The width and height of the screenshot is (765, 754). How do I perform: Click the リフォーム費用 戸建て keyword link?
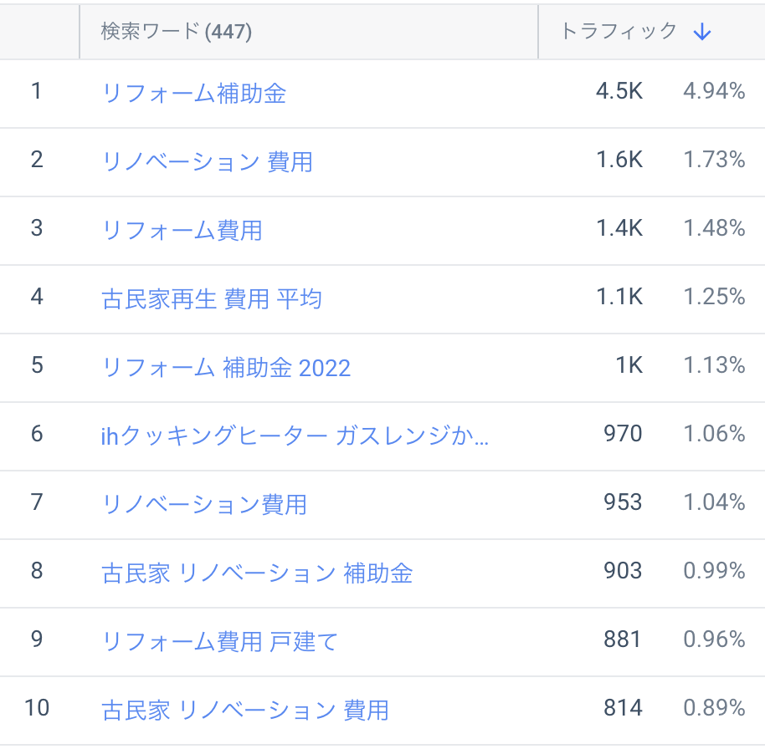click(220, 641)
